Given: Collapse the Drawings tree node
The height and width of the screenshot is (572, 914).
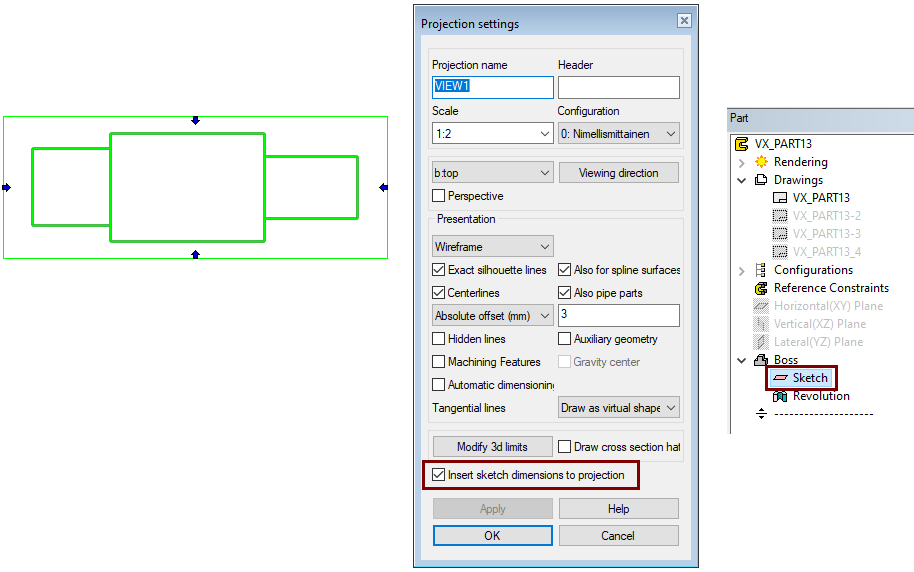Looking at the screenshot, I should coord(741,180).
